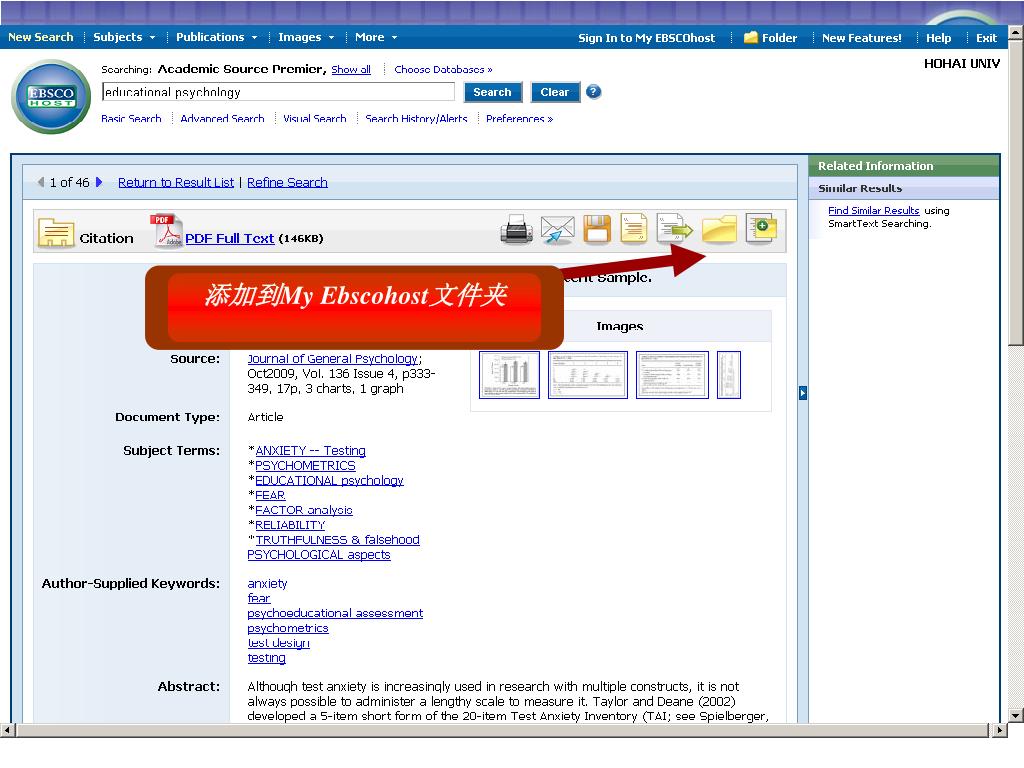Open the second chart image thumbnail
Viewport: 1024px width, 768px height.
[x=588, y=375]
